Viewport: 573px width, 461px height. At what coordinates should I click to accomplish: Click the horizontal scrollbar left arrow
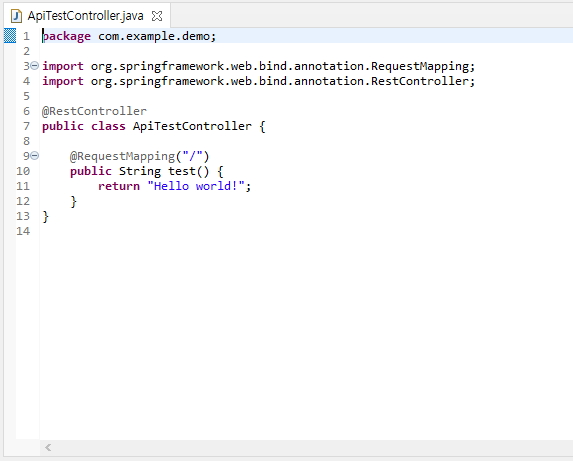click(48, 447)
